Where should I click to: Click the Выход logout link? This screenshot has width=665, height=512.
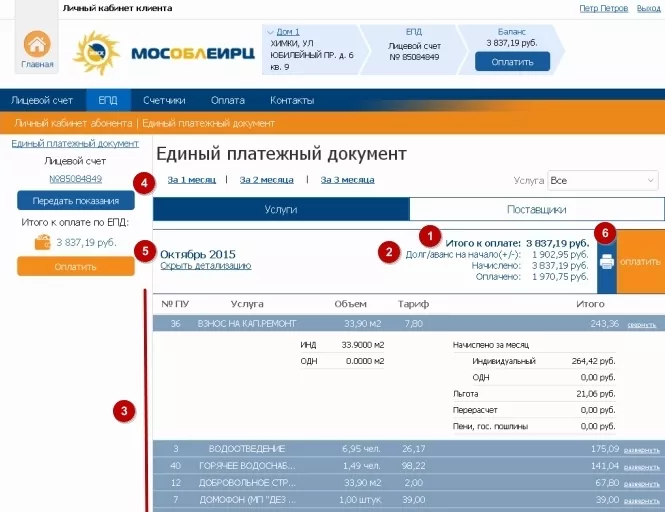[648, 8]
